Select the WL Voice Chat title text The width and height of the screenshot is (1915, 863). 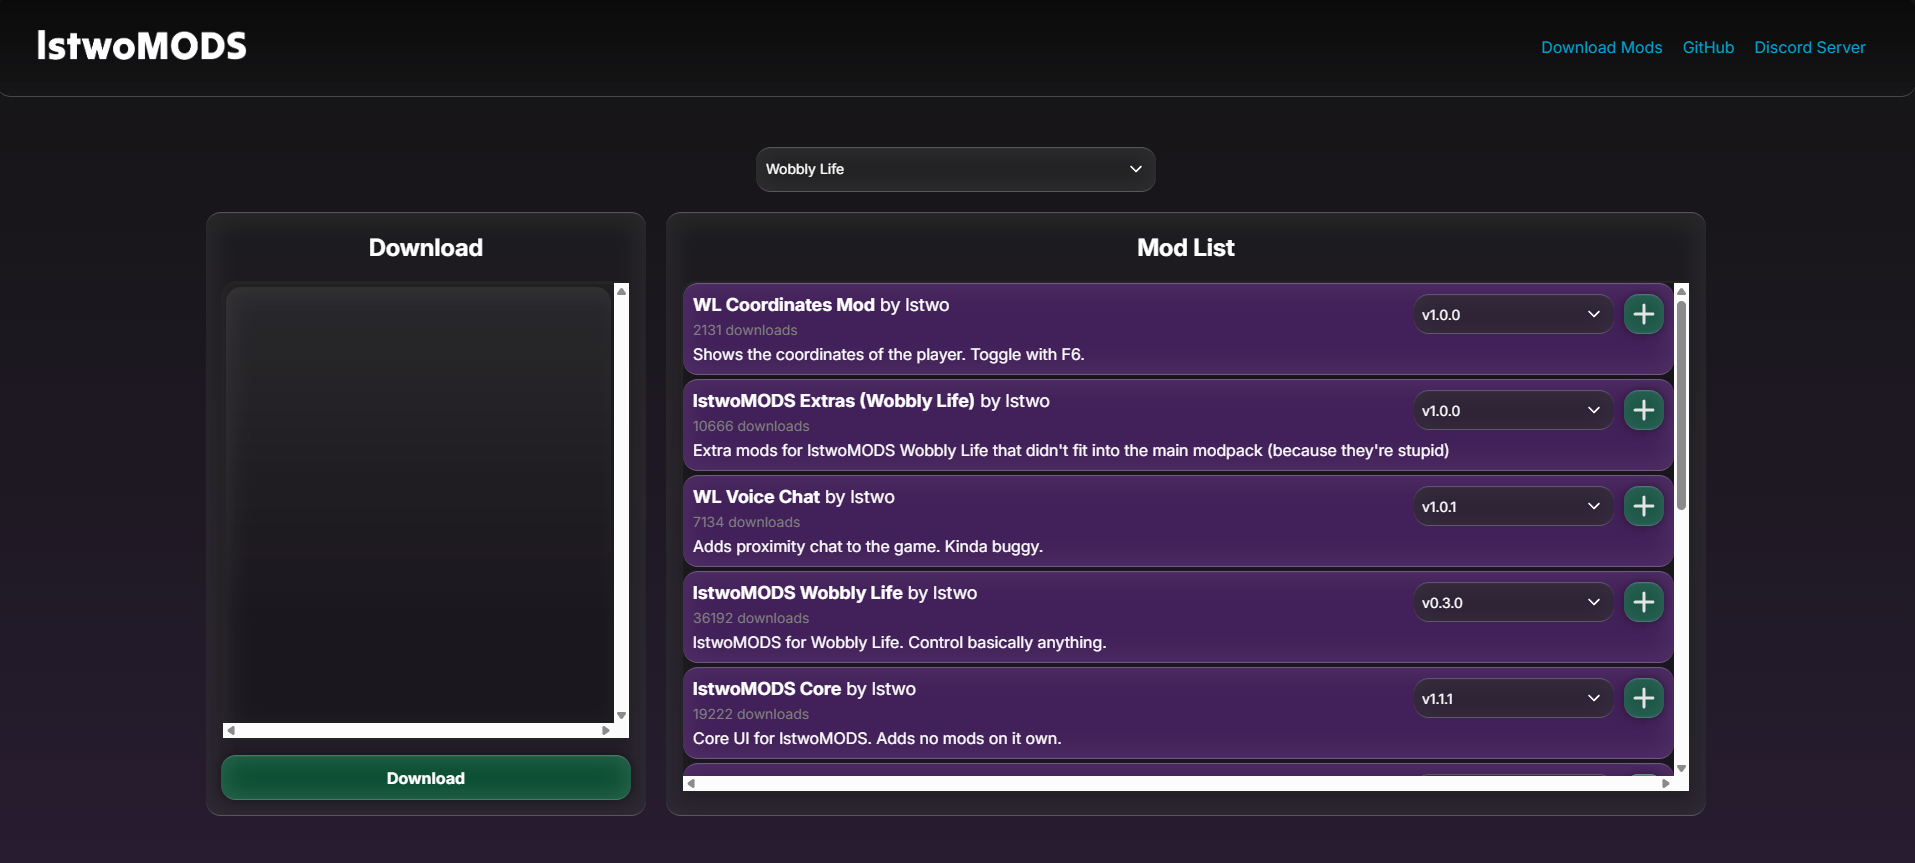click(756, 497)
